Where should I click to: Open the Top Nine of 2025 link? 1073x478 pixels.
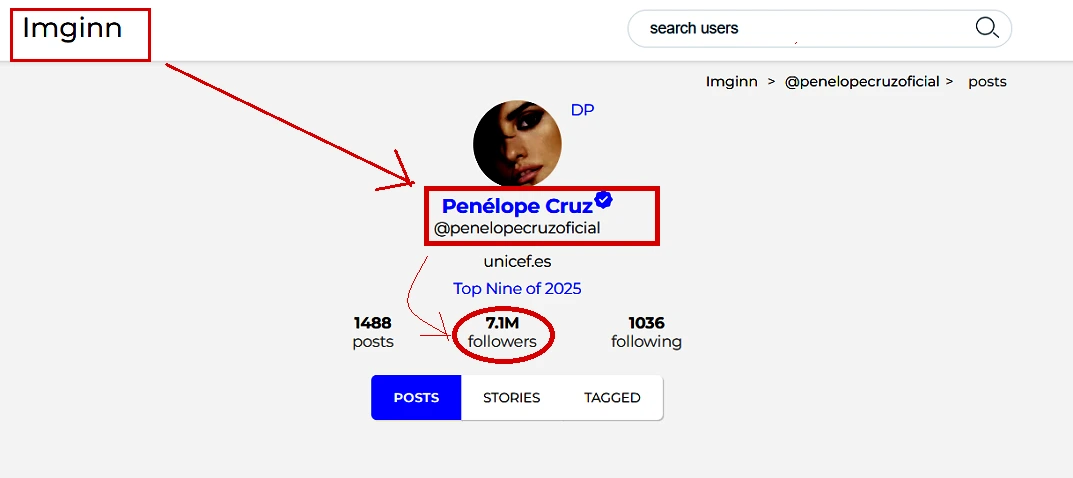pyautogui.click(x=517, y=288)
